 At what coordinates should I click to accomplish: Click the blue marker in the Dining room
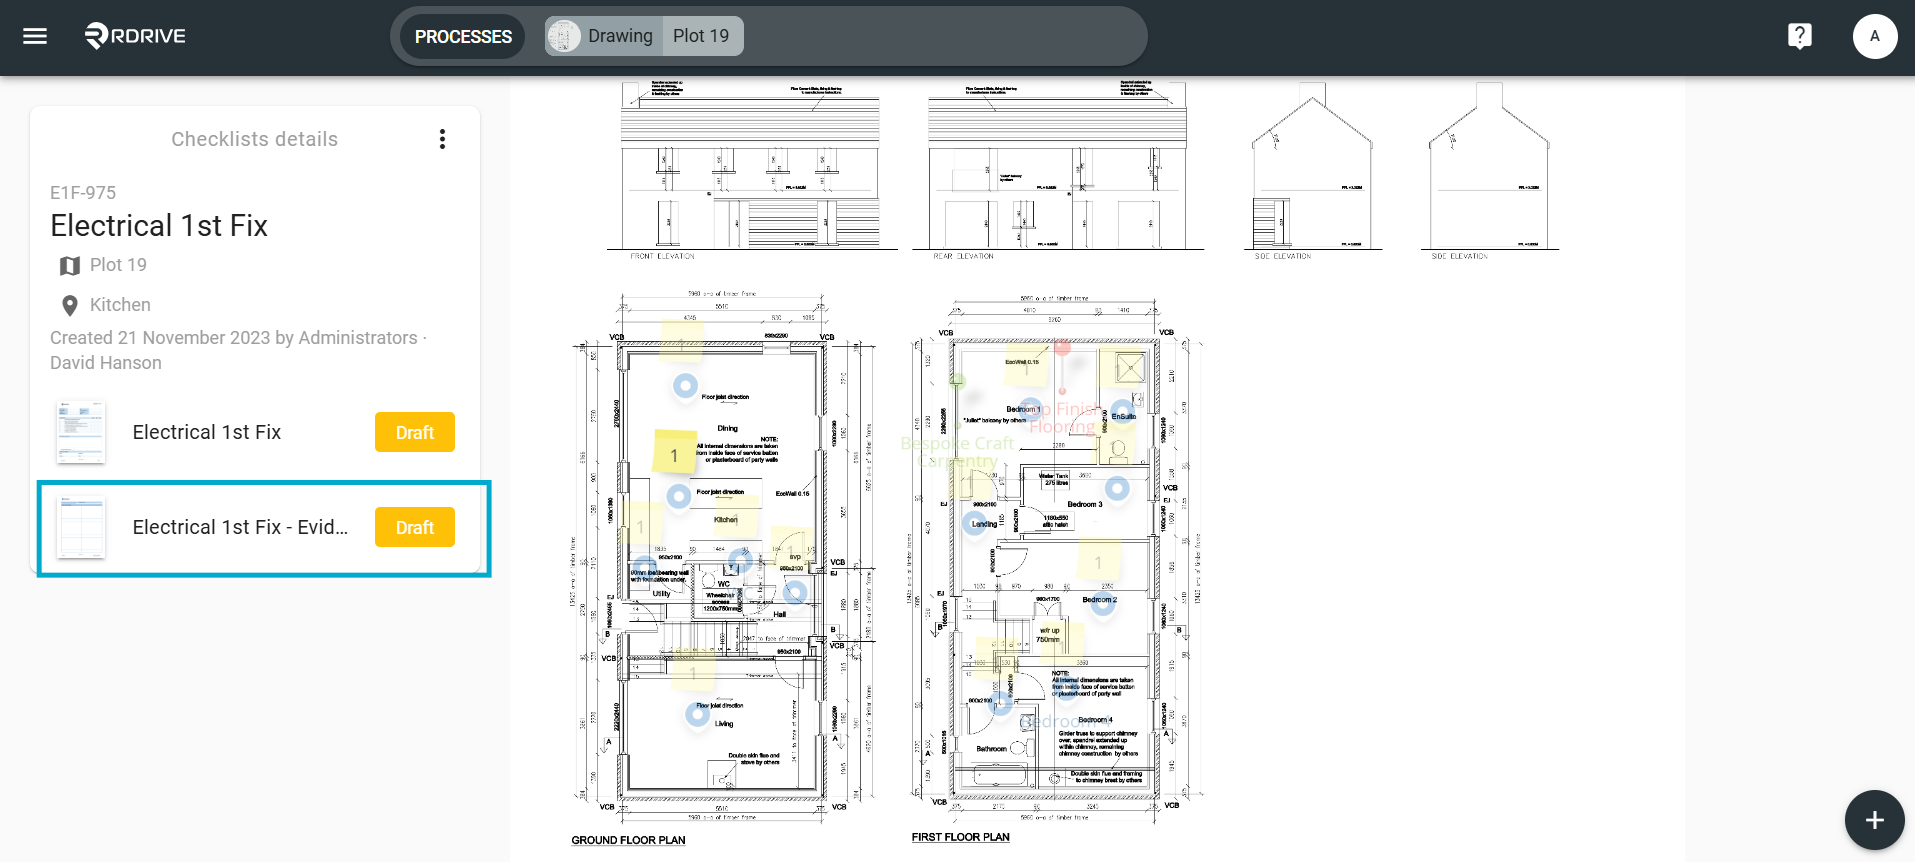coord(685,385)
